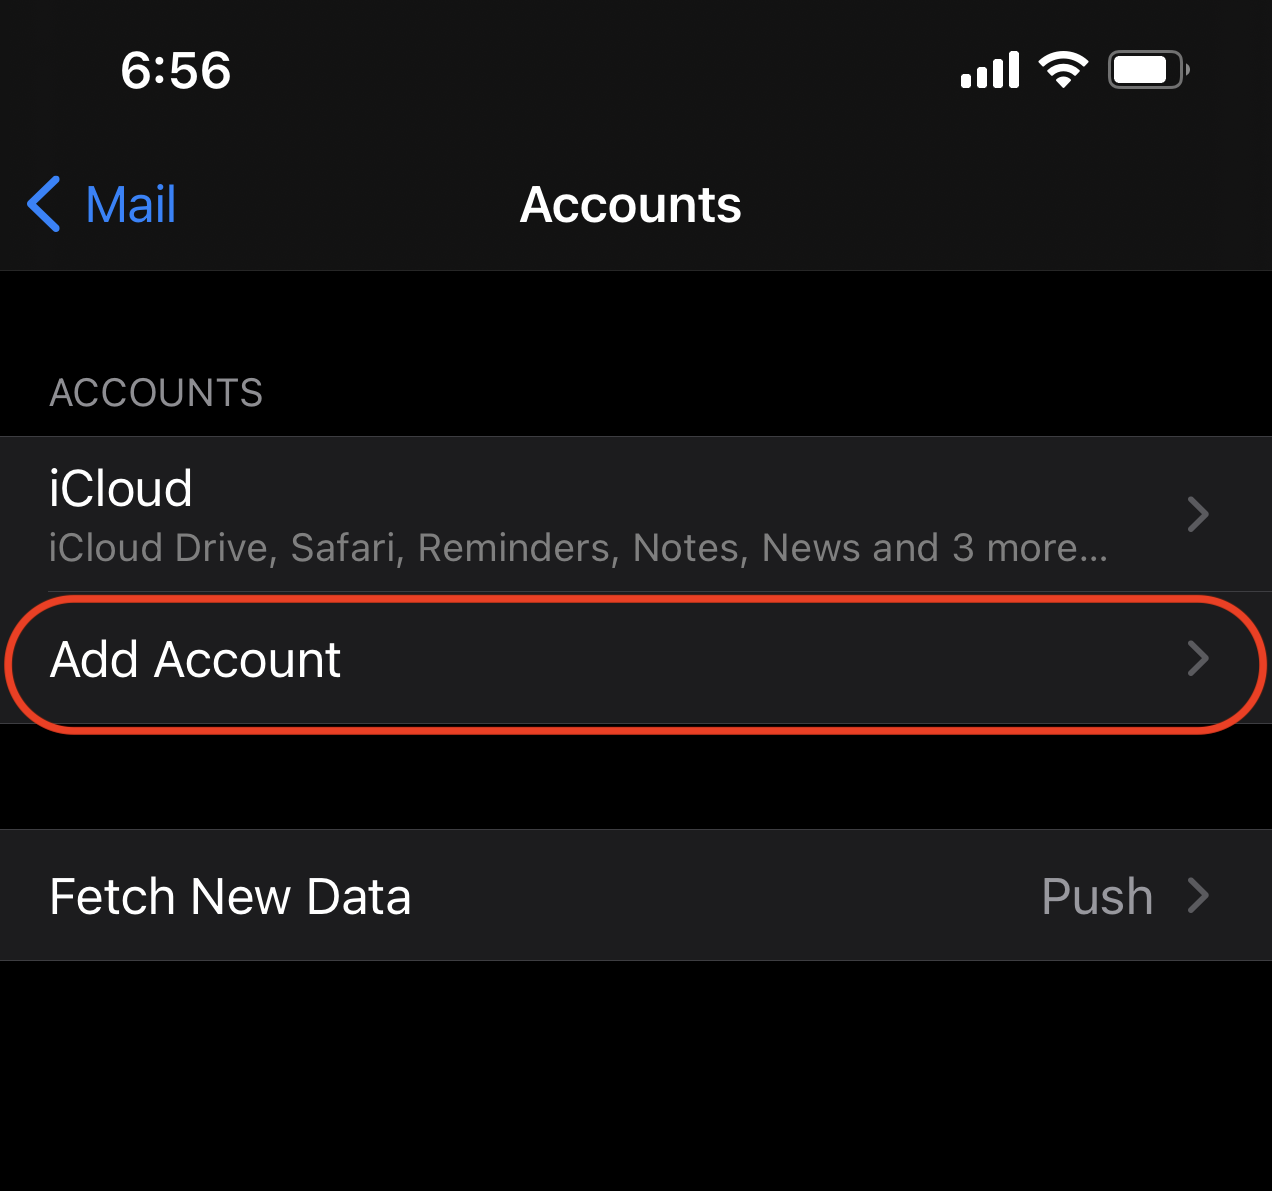This screenshot has width=1272, height=1191.
Task: Tap the chevron on the iCloud row
Action: tap(1198, 514)
